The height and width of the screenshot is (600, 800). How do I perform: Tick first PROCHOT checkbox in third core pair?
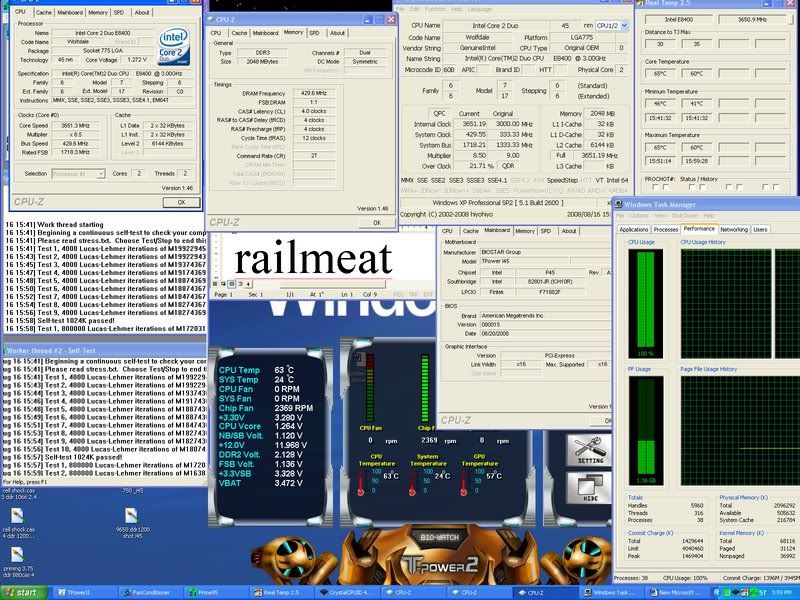click(729, 187)
